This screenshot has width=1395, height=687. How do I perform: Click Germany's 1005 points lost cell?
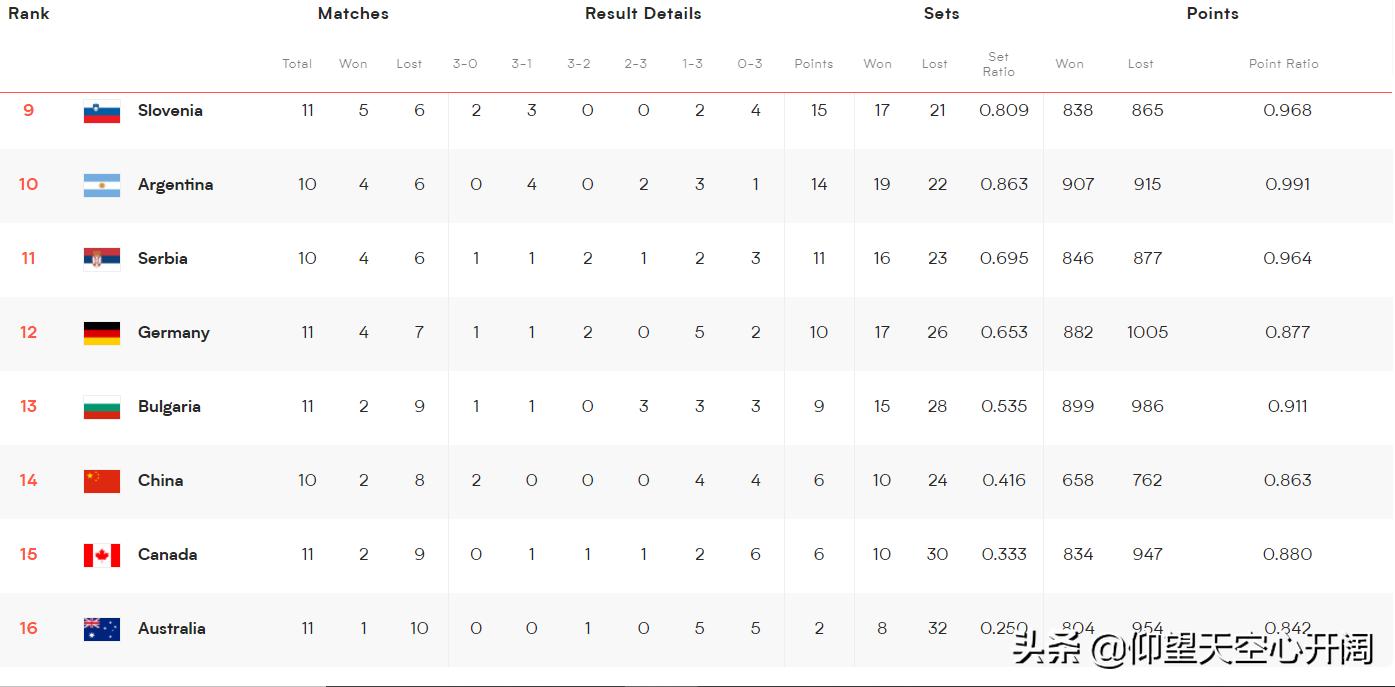tap(1147, 333)
